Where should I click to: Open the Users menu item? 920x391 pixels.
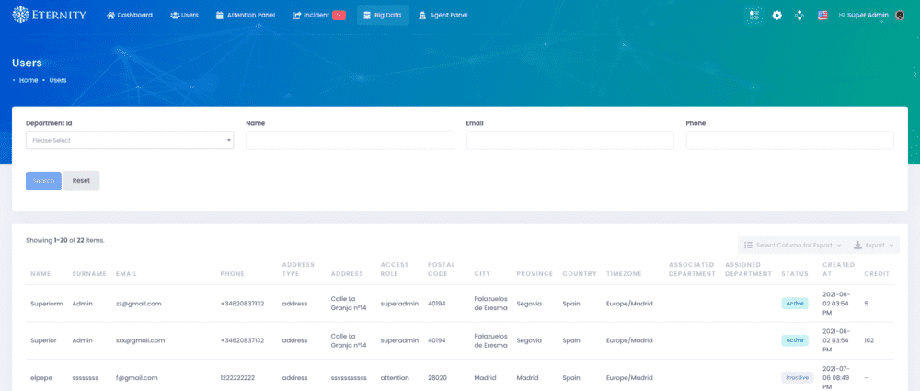pos(184,15)
